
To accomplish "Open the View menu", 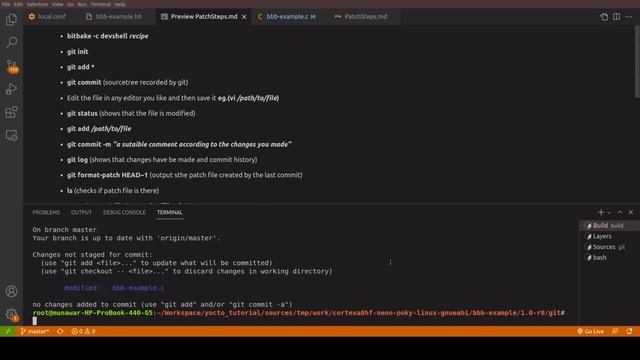I will (58, 4).
